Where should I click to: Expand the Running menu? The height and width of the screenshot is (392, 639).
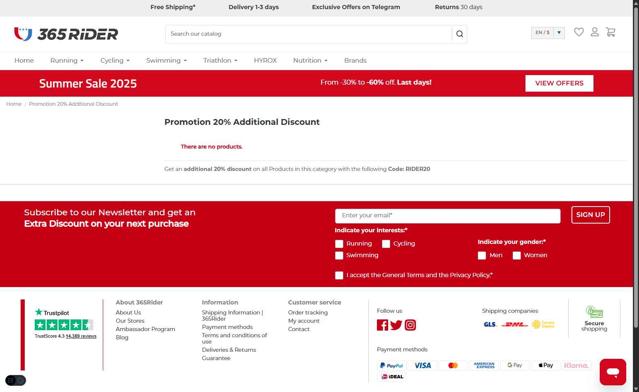(67, 60)
